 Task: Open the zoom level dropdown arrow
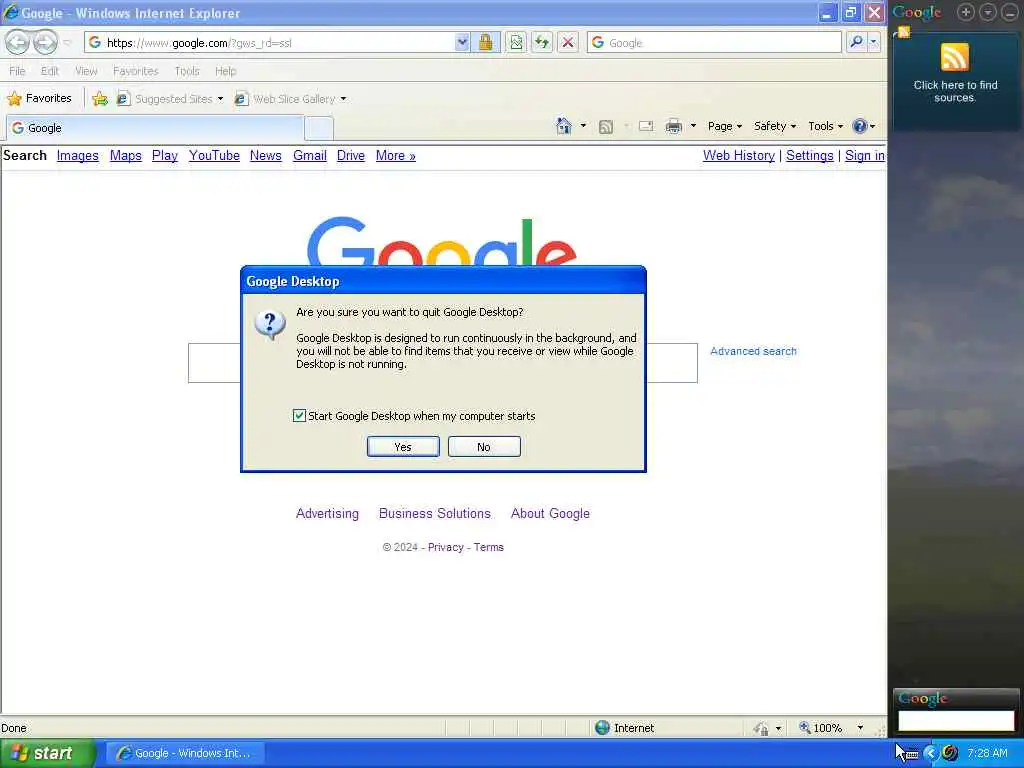(x=860, y=728)
